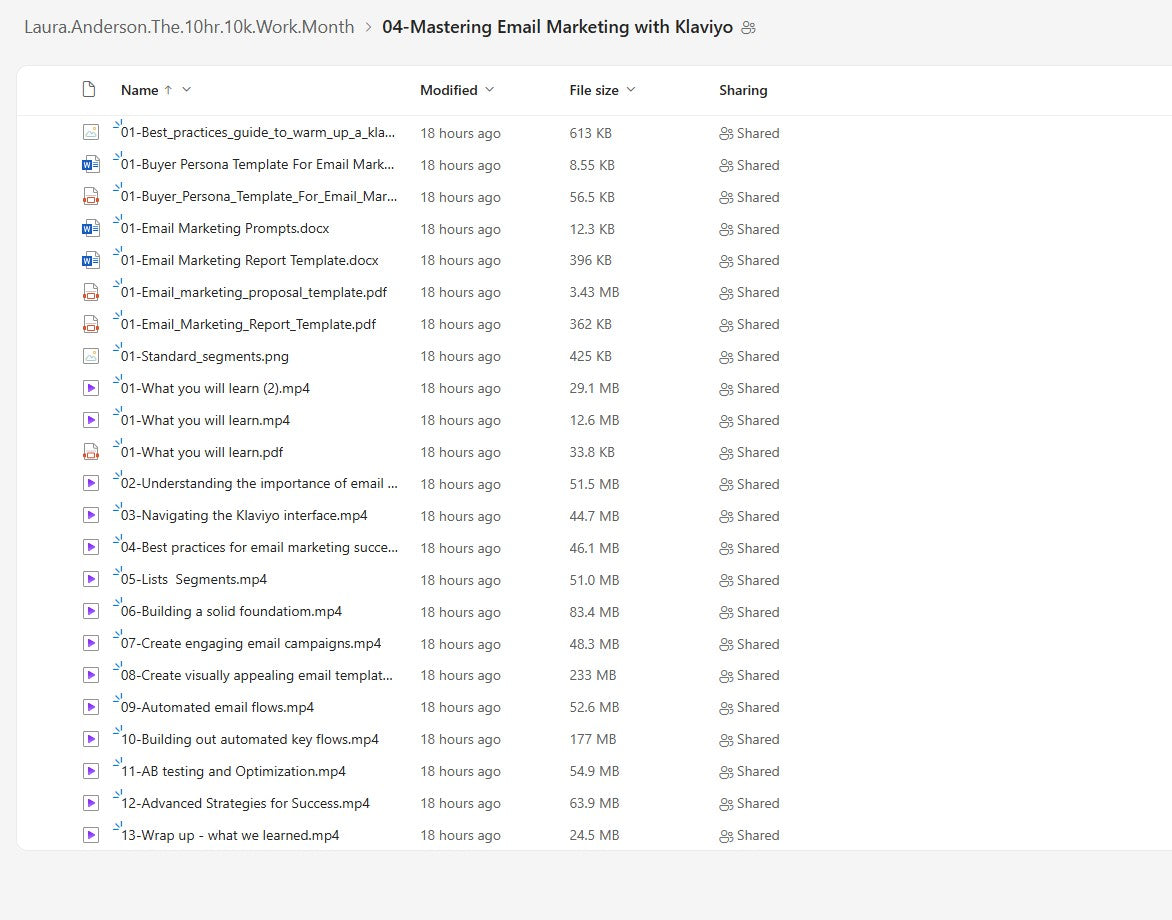Click the Sharing column header
Screen dimensions: 1172x920
(x=742, y=90)
